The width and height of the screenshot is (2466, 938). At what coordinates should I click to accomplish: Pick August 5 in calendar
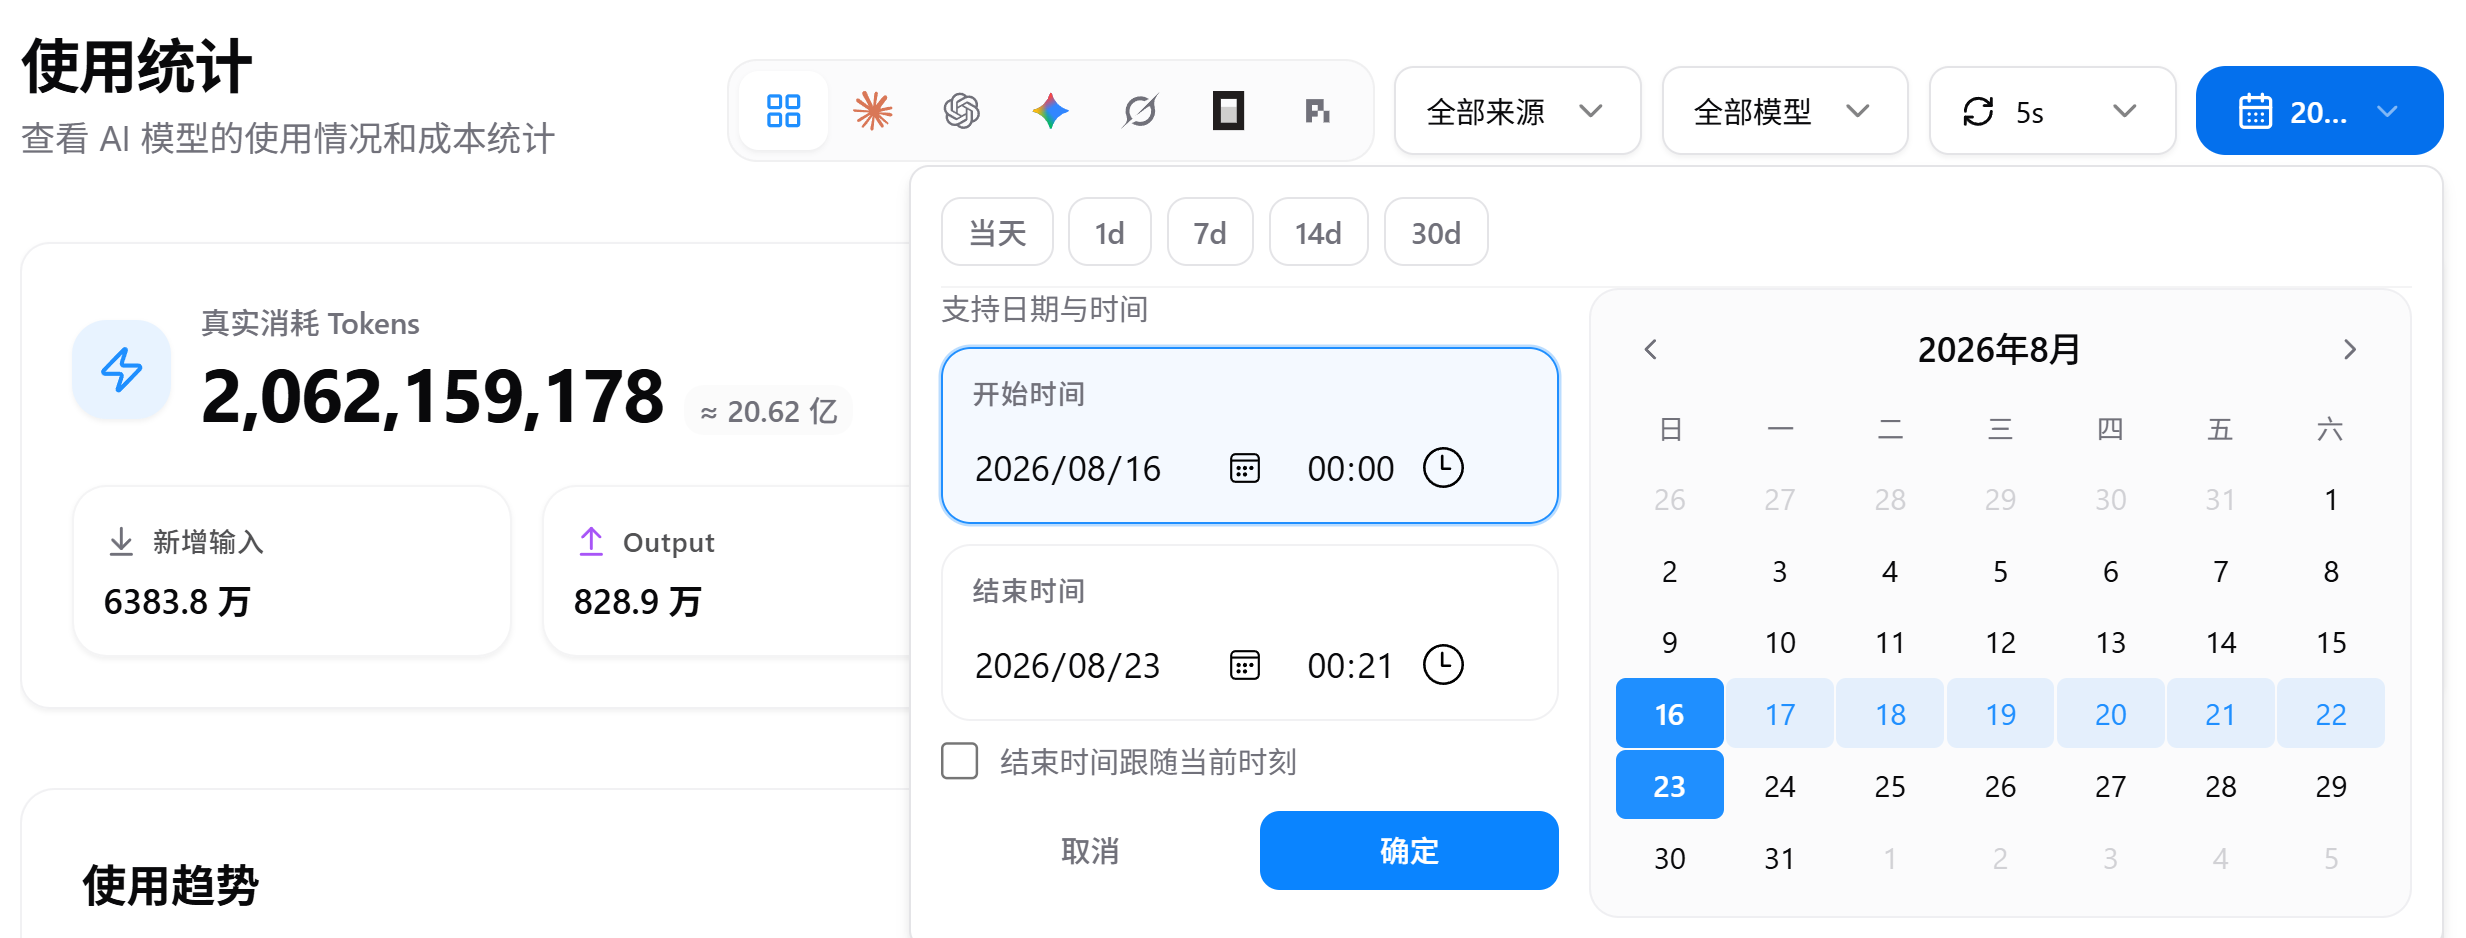click(2000, 571)
